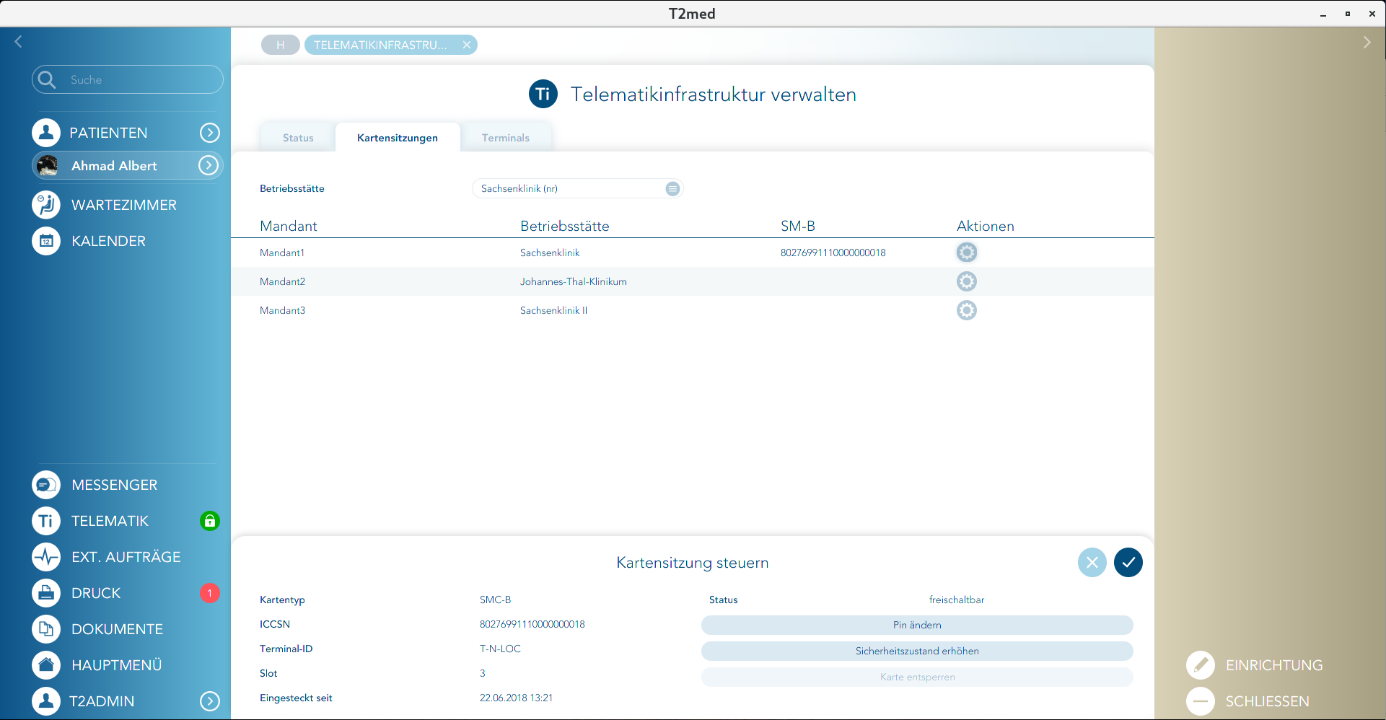Click the red Druck notification badge

[x=209, y=593]
